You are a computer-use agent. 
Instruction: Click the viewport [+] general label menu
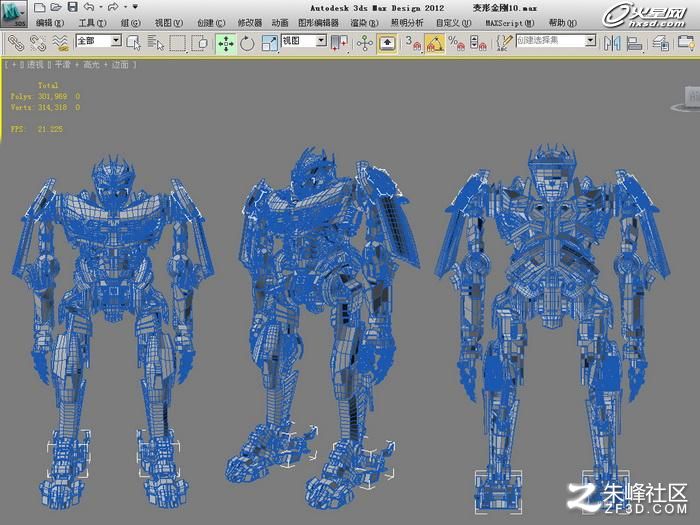[14, 65]
